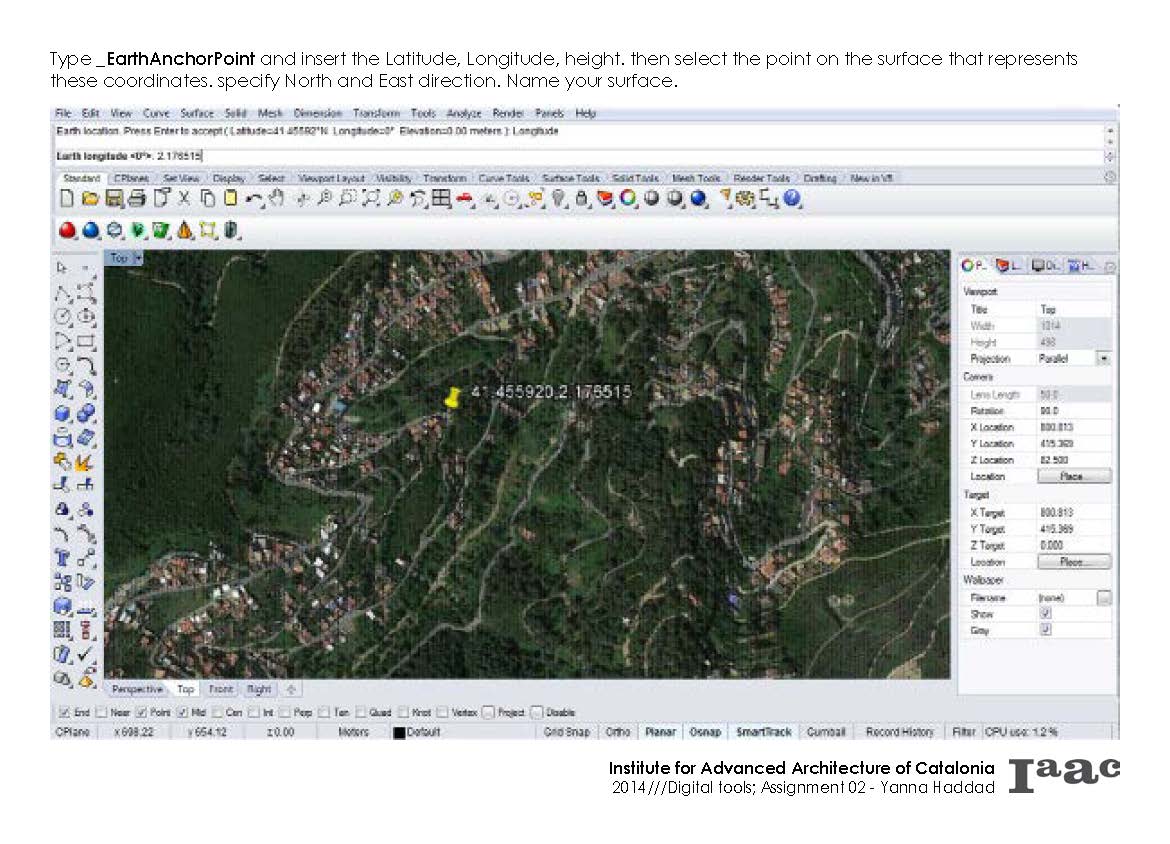Undo the last action via the Undo icon
This screenshot has width=1170, height=844.
click(251, 198)
